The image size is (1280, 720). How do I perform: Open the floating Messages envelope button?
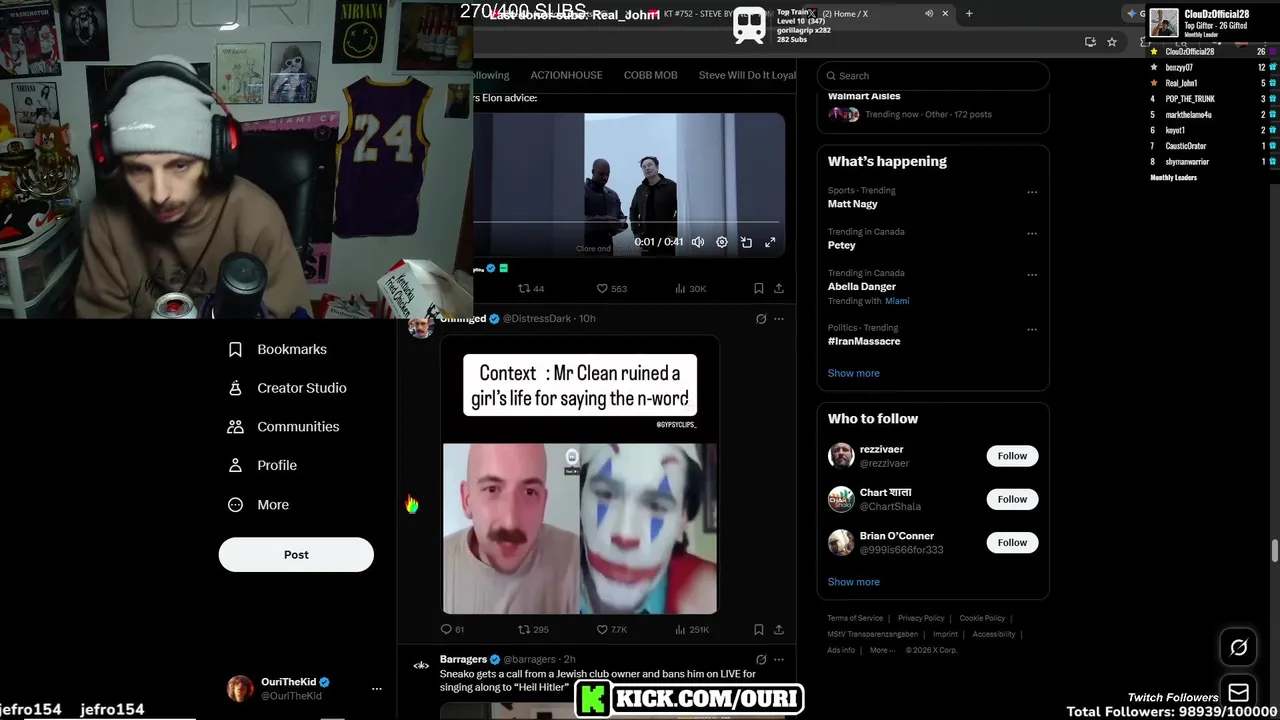click(1238, 693)
